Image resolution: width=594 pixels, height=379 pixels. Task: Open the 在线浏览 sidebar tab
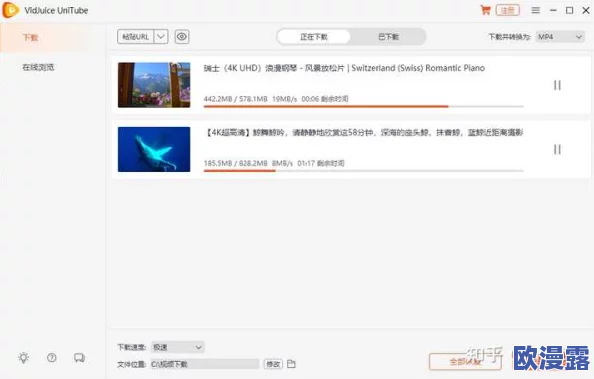(x=38, y=67)
